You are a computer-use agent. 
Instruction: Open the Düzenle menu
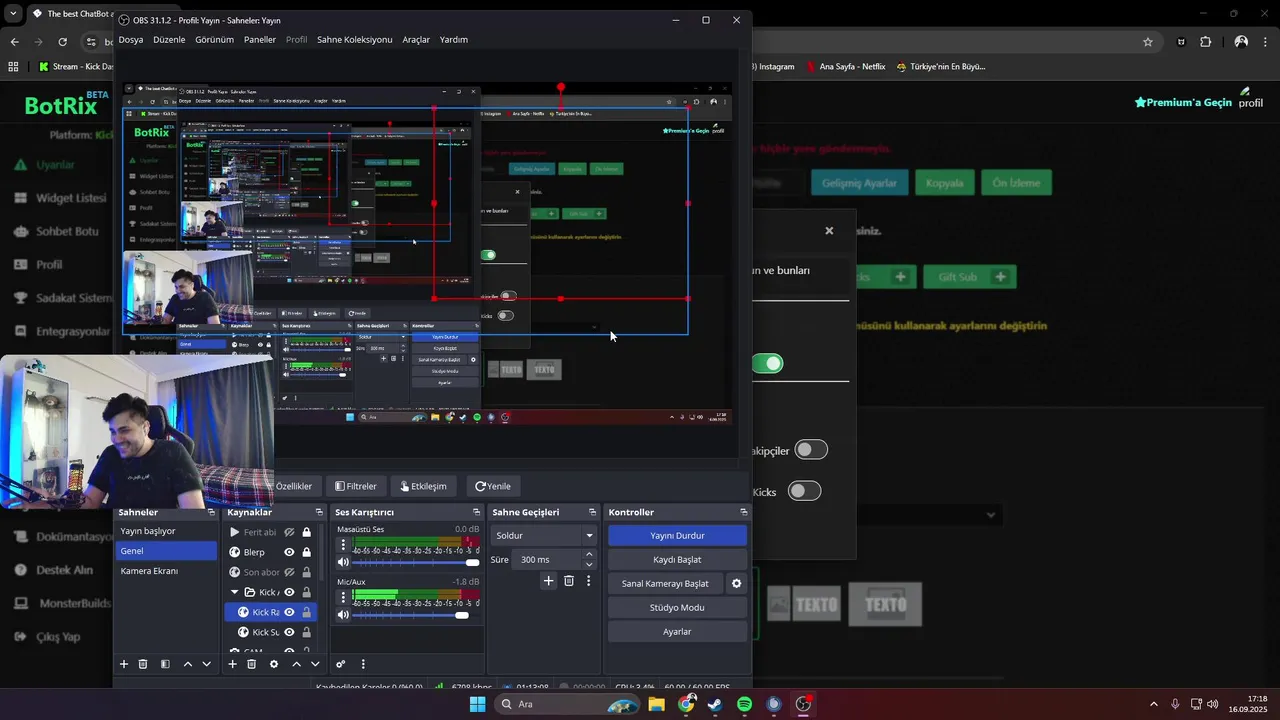click(x=169, y=40)
